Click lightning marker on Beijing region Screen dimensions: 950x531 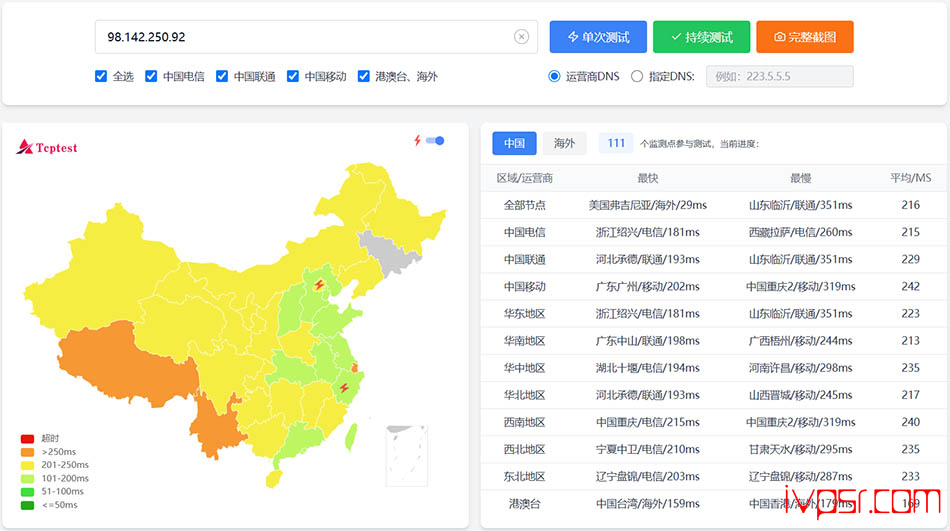(x=319, y=284)
